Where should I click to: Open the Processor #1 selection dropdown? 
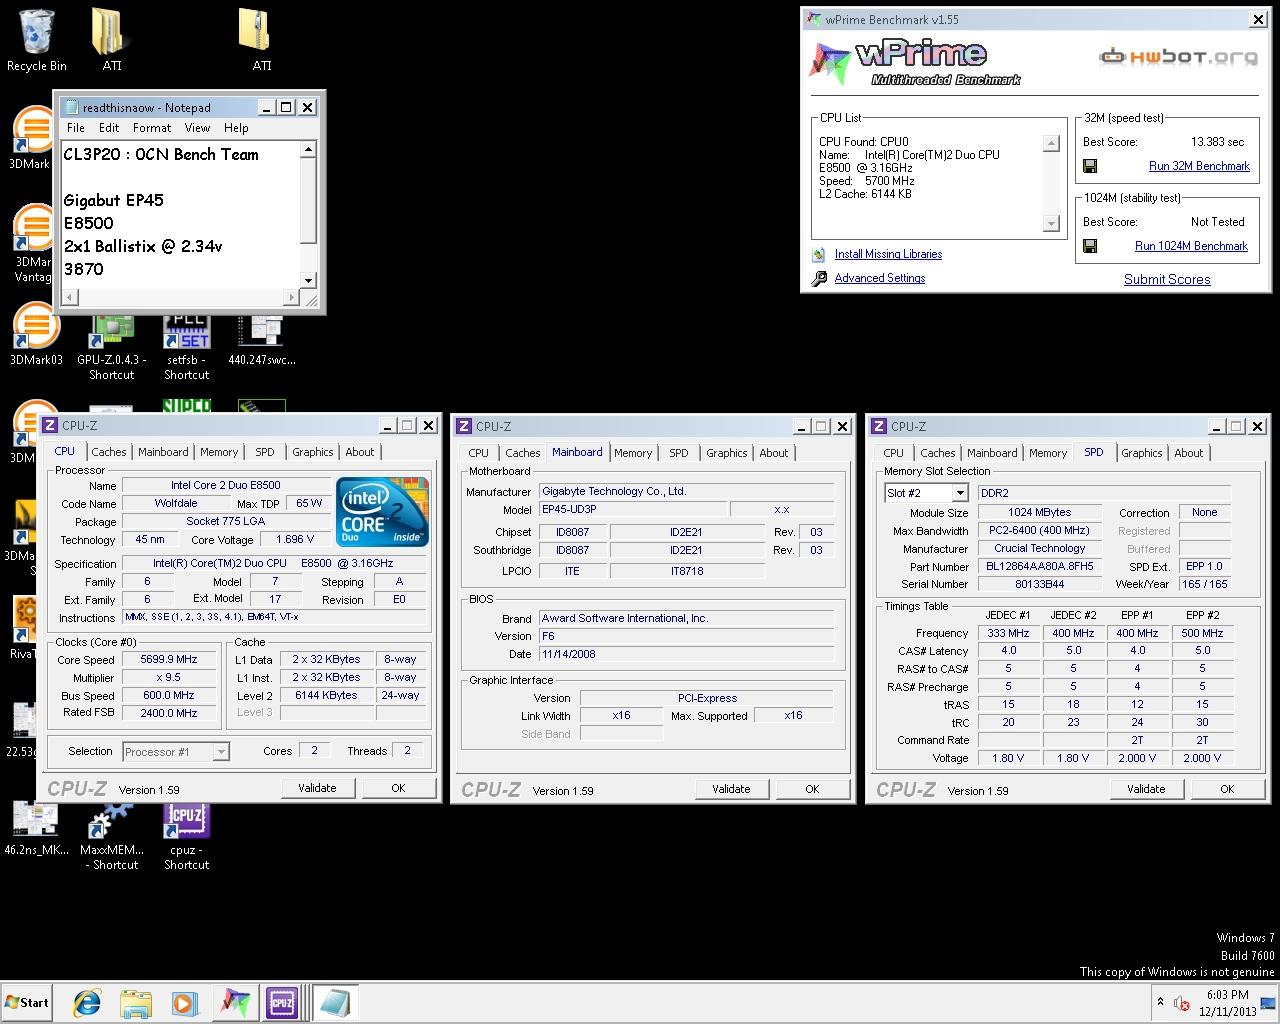[x=176, y=752]
